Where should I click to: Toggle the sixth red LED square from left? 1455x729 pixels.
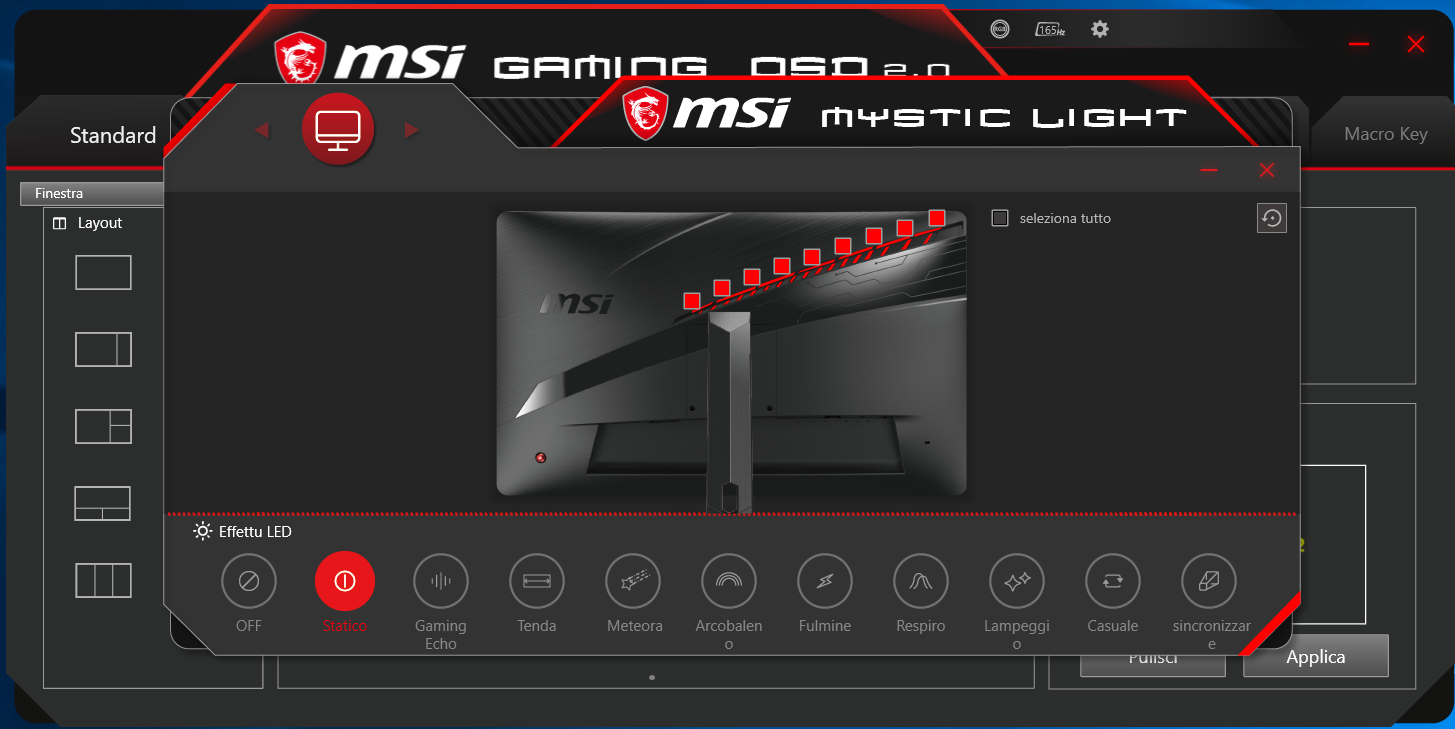click(x=843, y=246)
